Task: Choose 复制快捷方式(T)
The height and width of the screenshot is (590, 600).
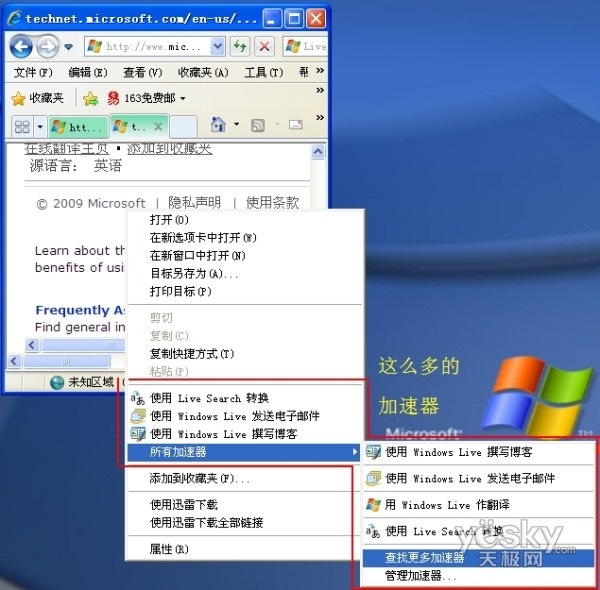Action: click(244, 354)
